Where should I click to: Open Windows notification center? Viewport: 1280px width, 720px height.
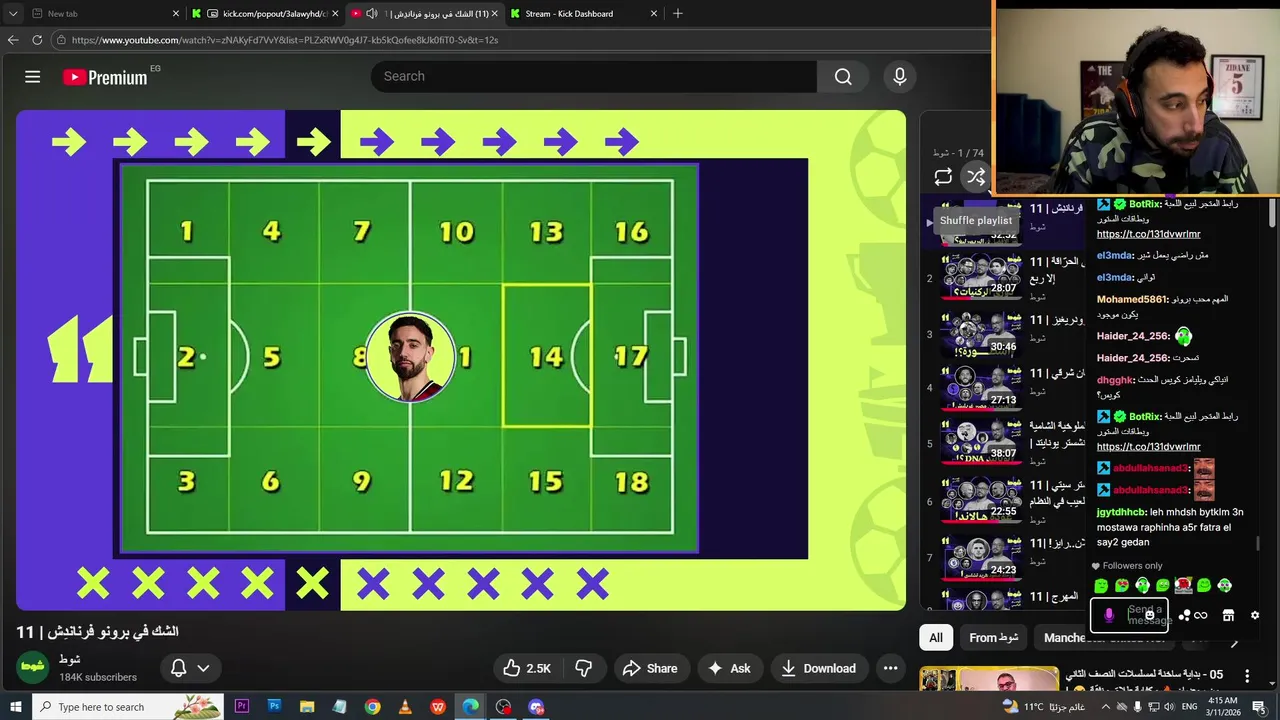[1258, 707]
